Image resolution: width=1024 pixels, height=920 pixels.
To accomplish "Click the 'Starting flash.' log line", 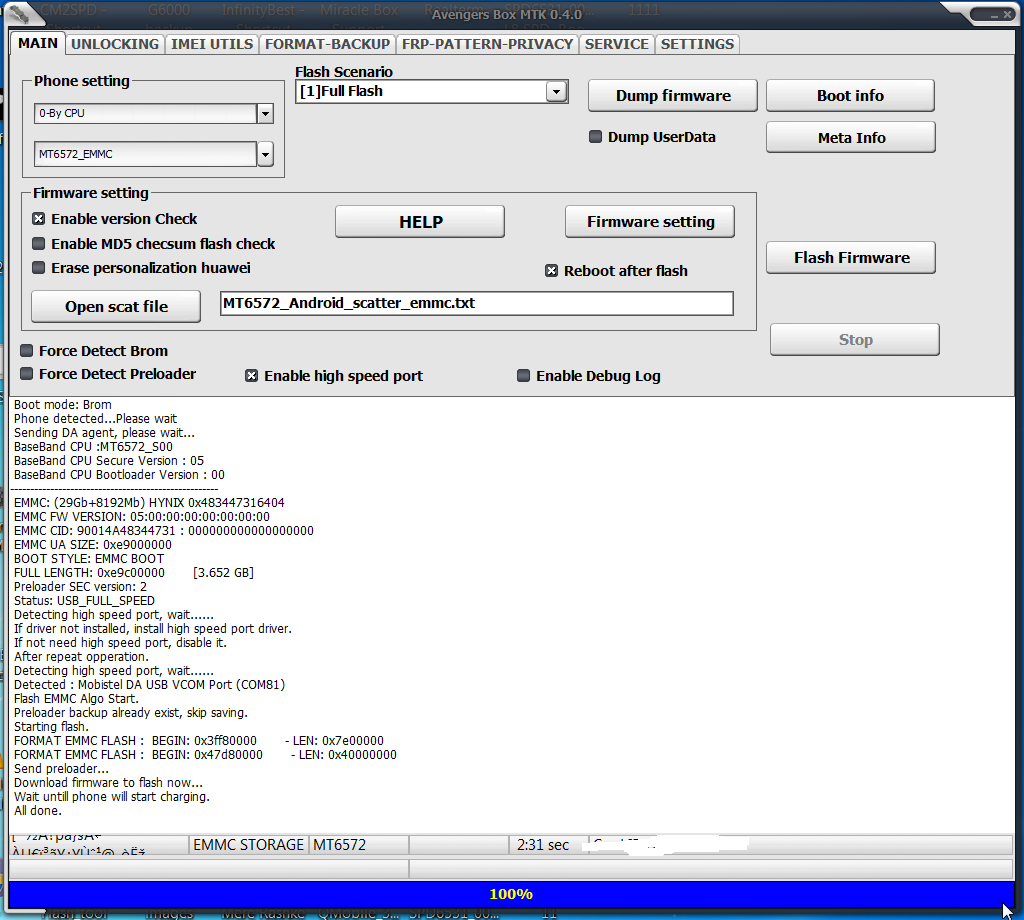I will [51, 726].
